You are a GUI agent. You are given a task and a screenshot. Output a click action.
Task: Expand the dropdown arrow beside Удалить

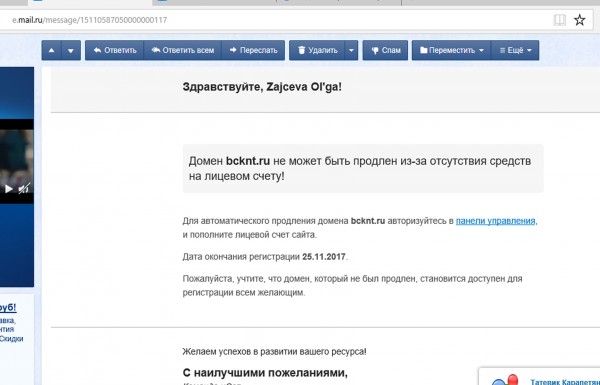click(x=351, y=50)
